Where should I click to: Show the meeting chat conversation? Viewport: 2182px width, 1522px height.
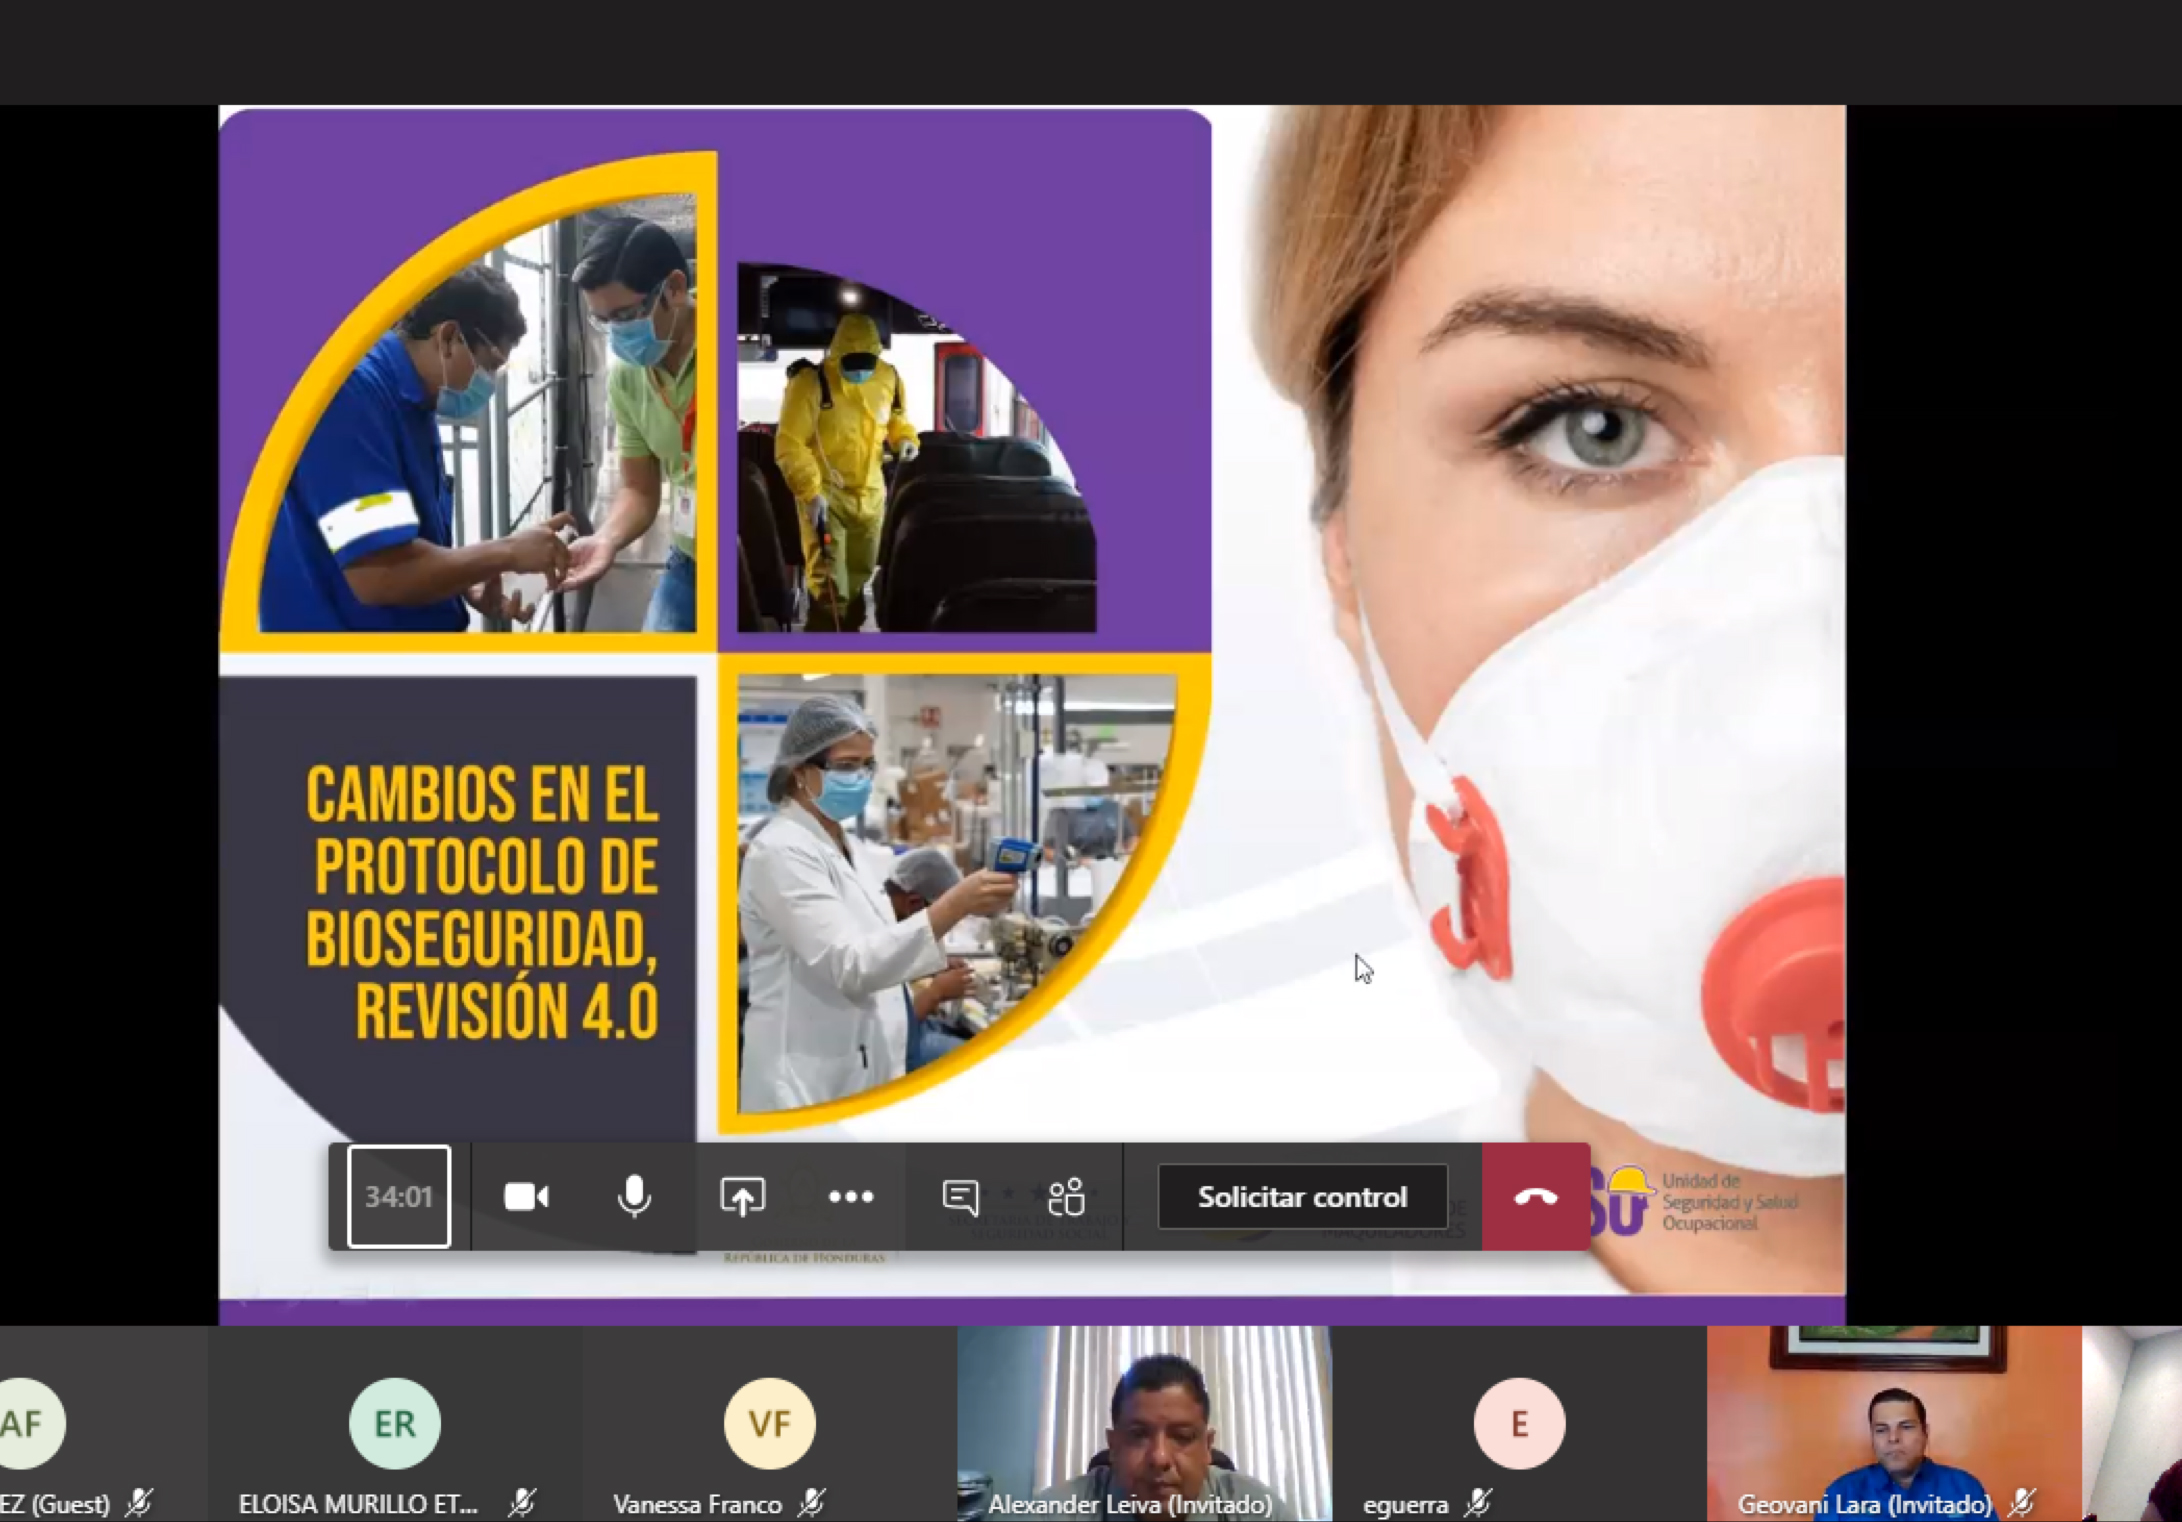coord(960,1196)
